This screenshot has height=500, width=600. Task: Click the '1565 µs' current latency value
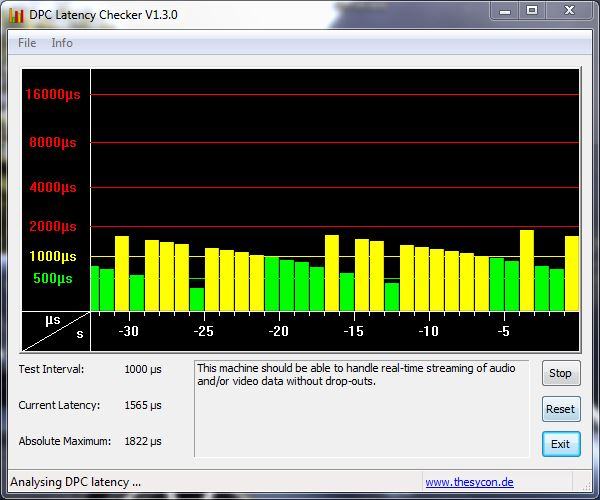[x=143, y=406]
